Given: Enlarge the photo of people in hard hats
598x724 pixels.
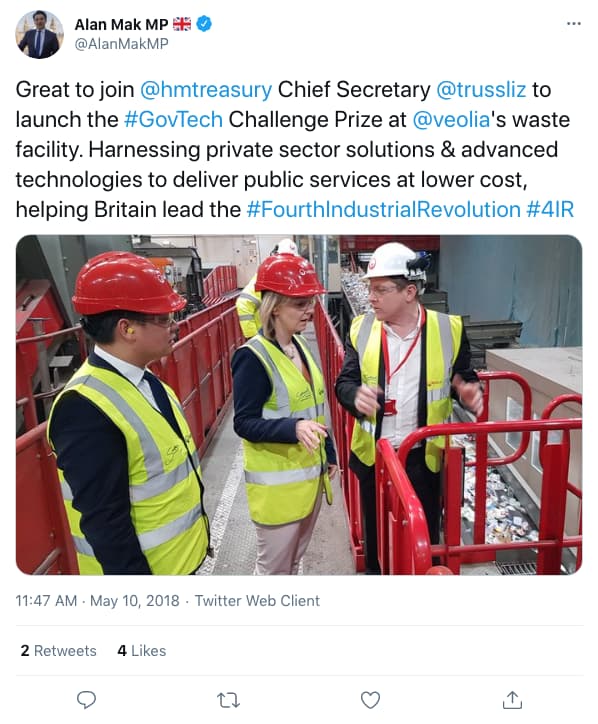Looking at the screenshot, I should click(299, 405).
